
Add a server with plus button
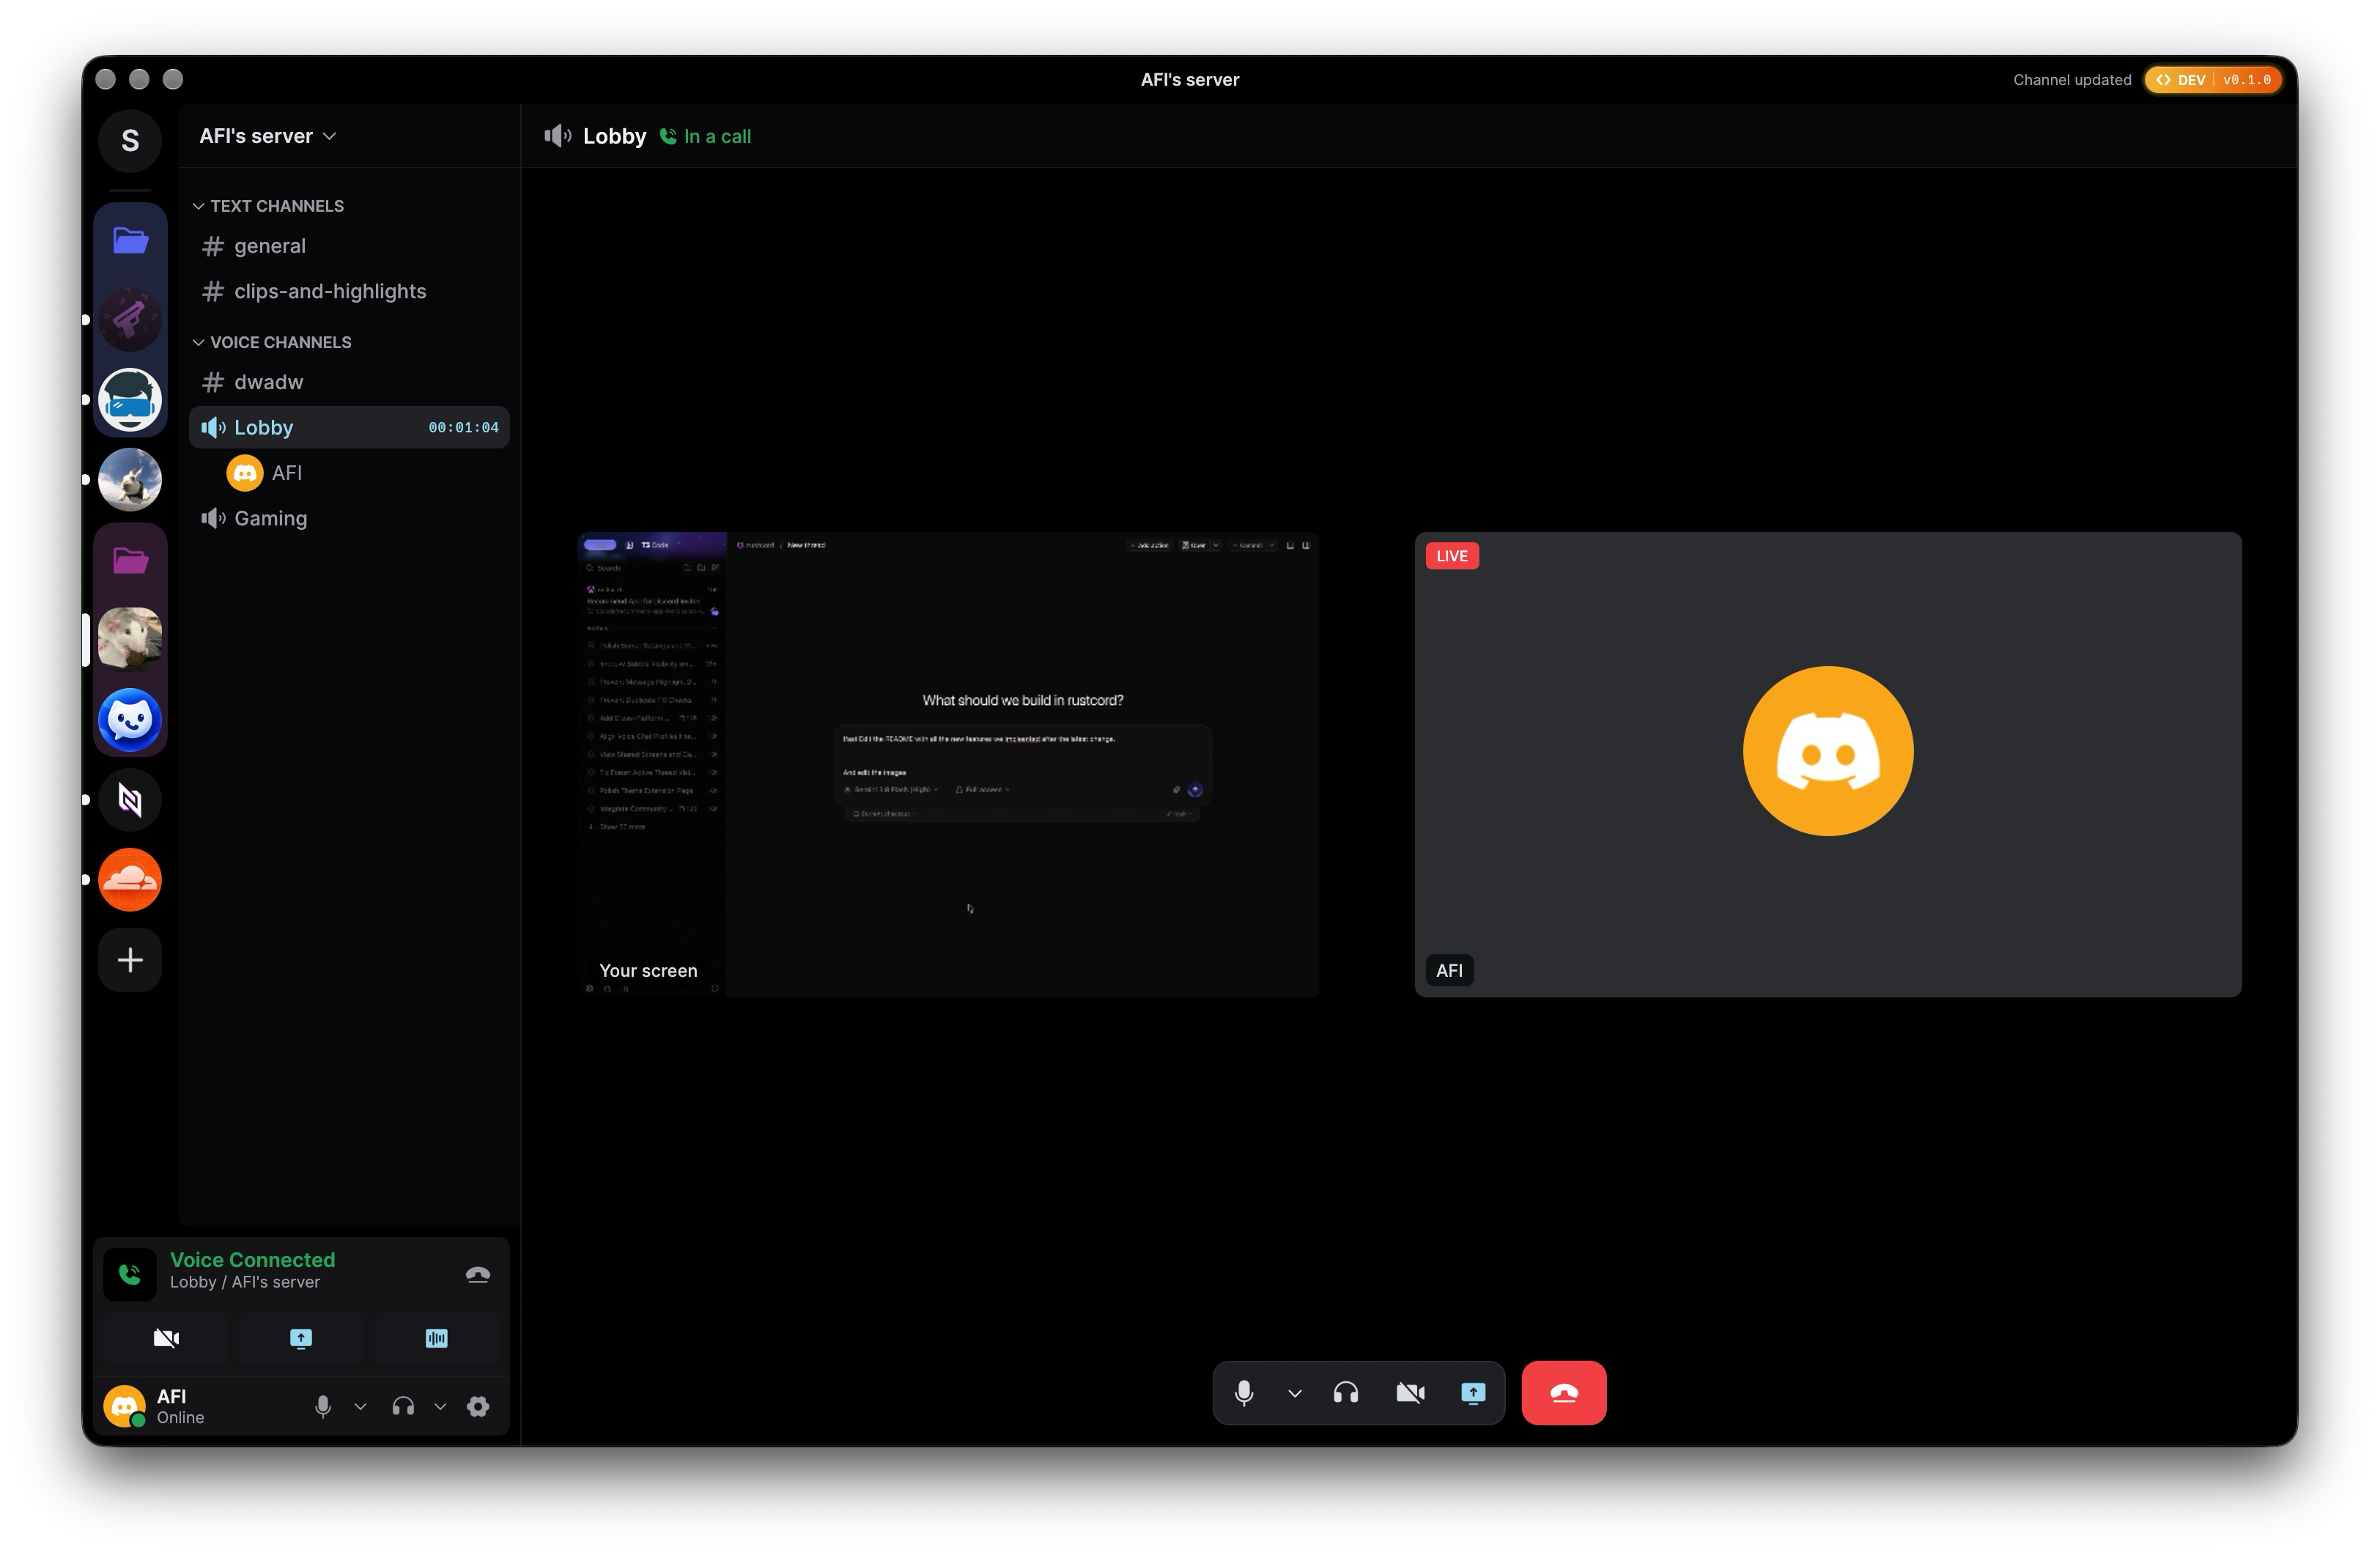130,960
